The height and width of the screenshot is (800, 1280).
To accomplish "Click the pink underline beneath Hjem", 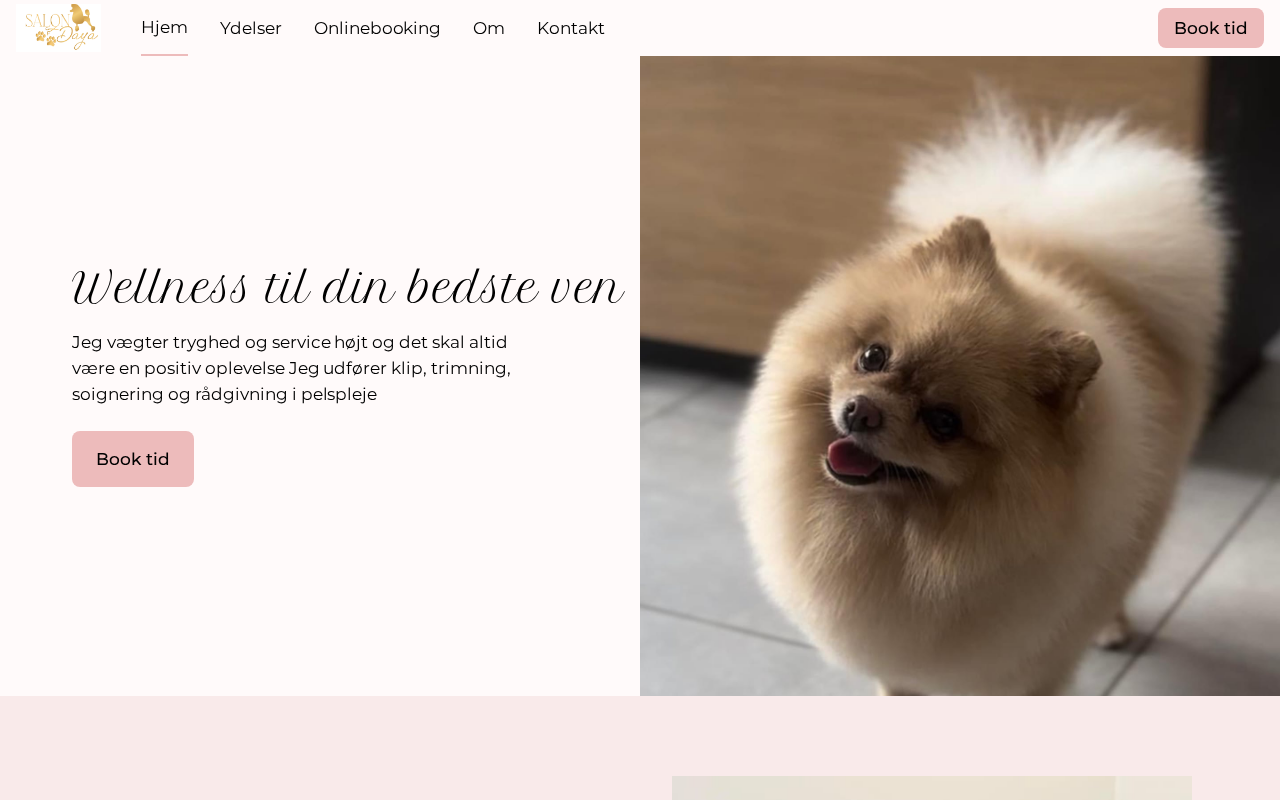I will click(x=164, y=55).
